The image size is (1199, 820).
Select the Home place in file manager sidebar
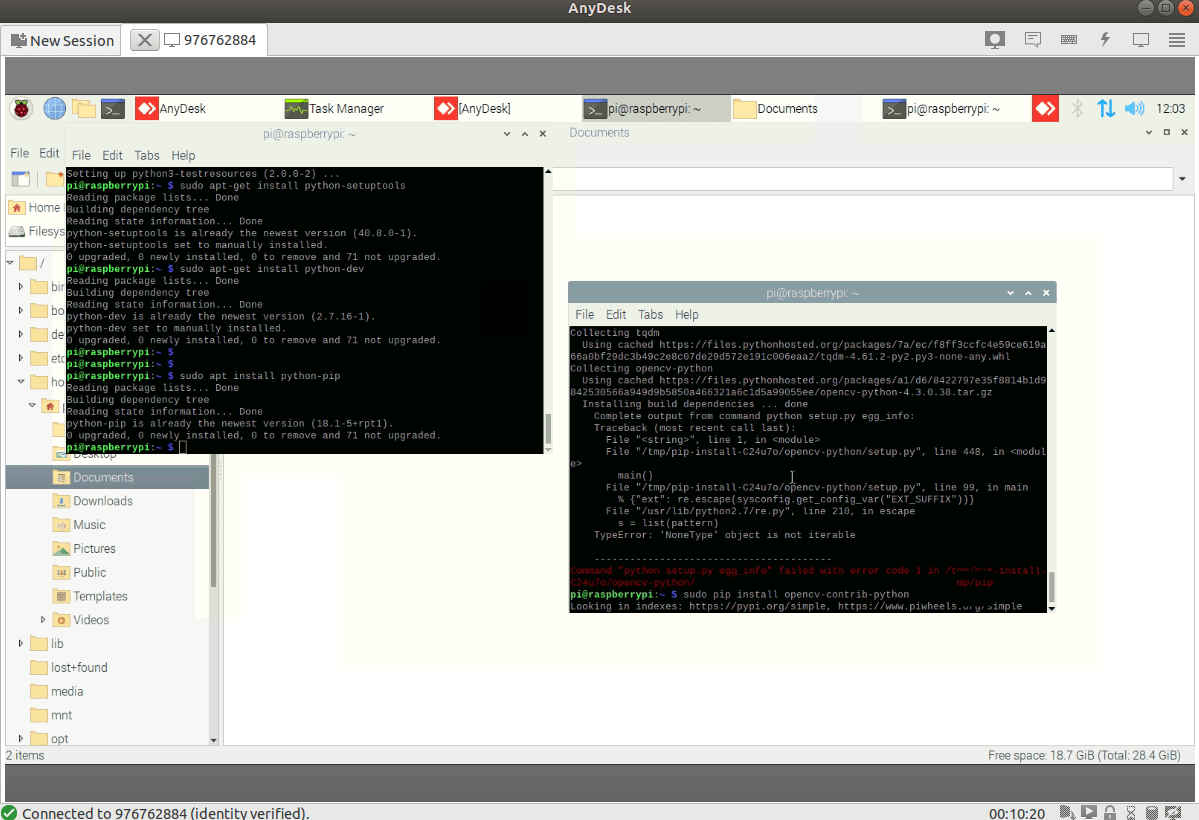34,207
